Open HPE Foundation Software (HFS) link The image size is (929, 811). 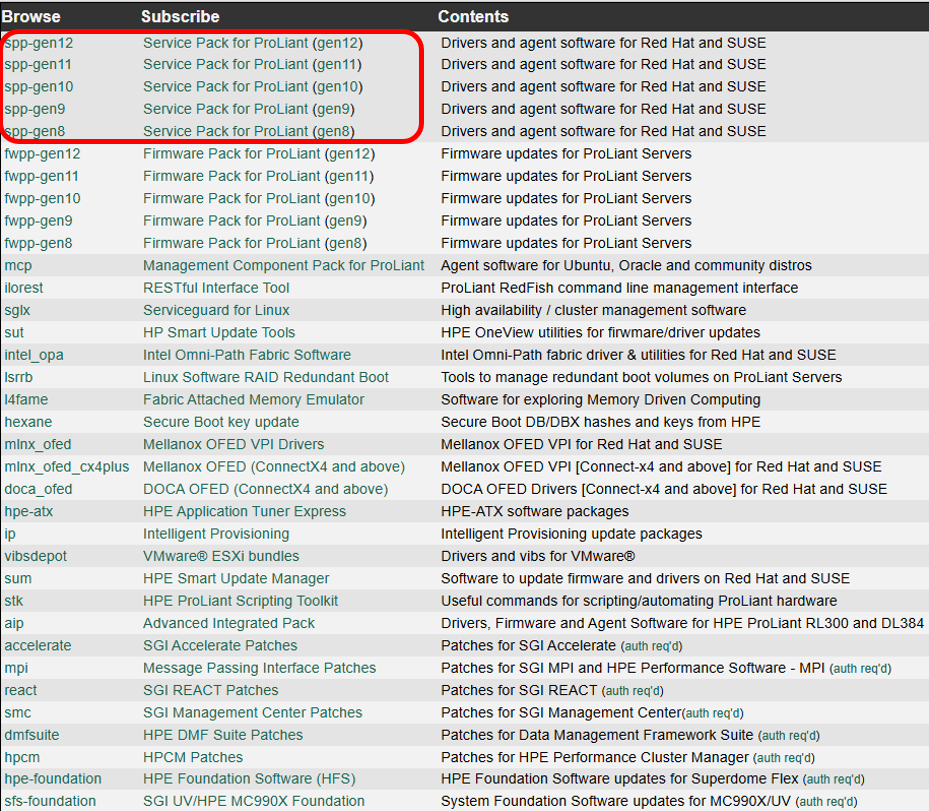pos(249,779)
